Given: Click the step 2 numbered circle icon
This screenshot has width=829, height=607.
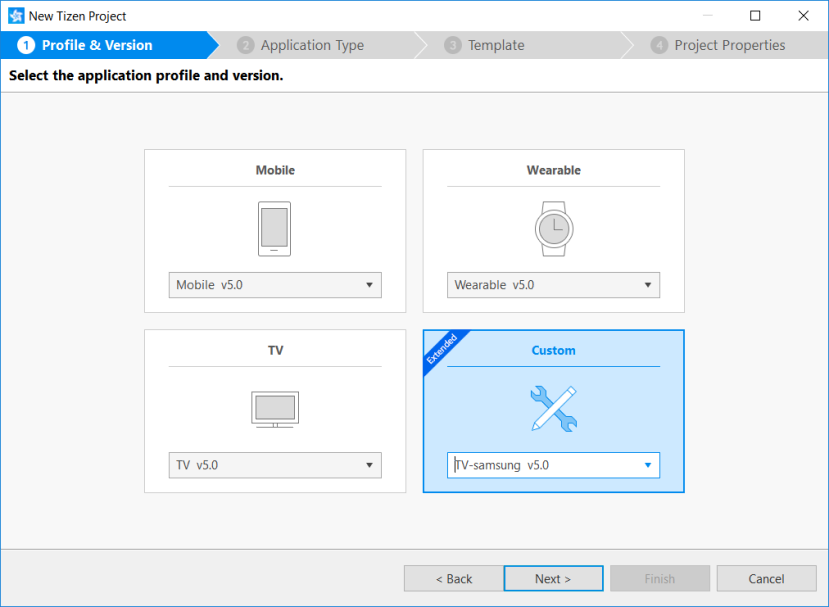Looking at the screenshot, I should [246, 45].
